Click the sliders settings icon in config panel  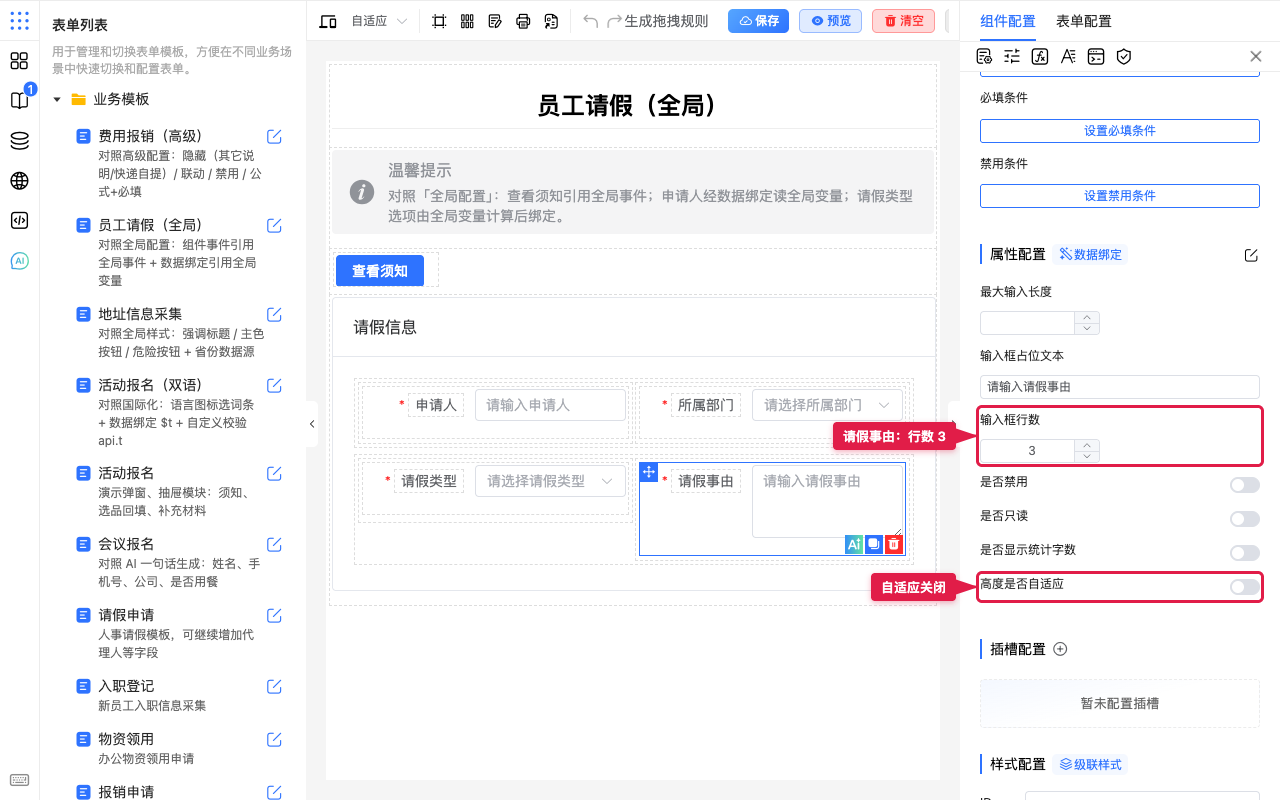(1012, 57)
